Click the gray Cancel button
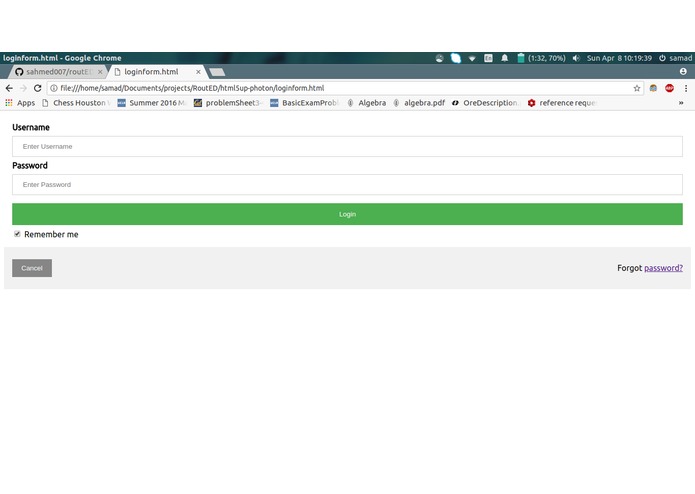 32,268
